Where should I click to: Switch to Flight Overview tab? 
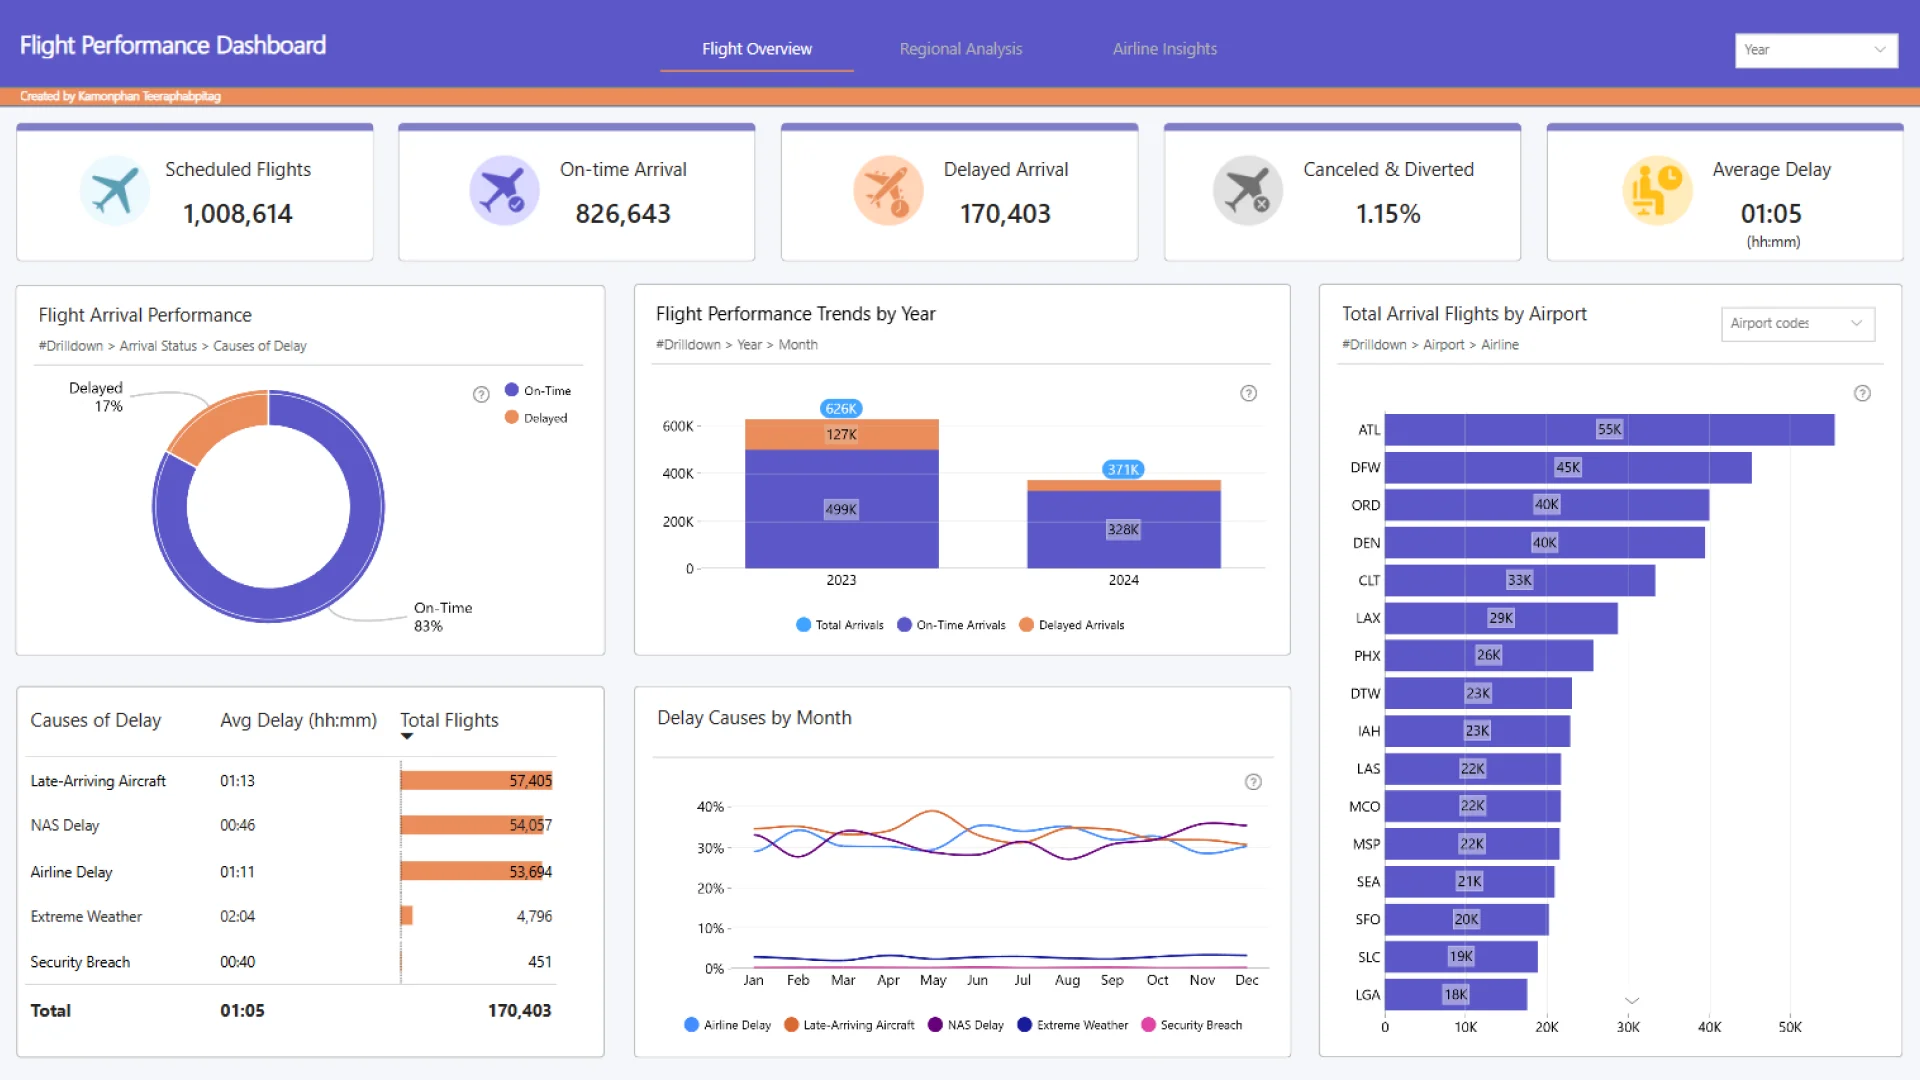coord(757,49)
